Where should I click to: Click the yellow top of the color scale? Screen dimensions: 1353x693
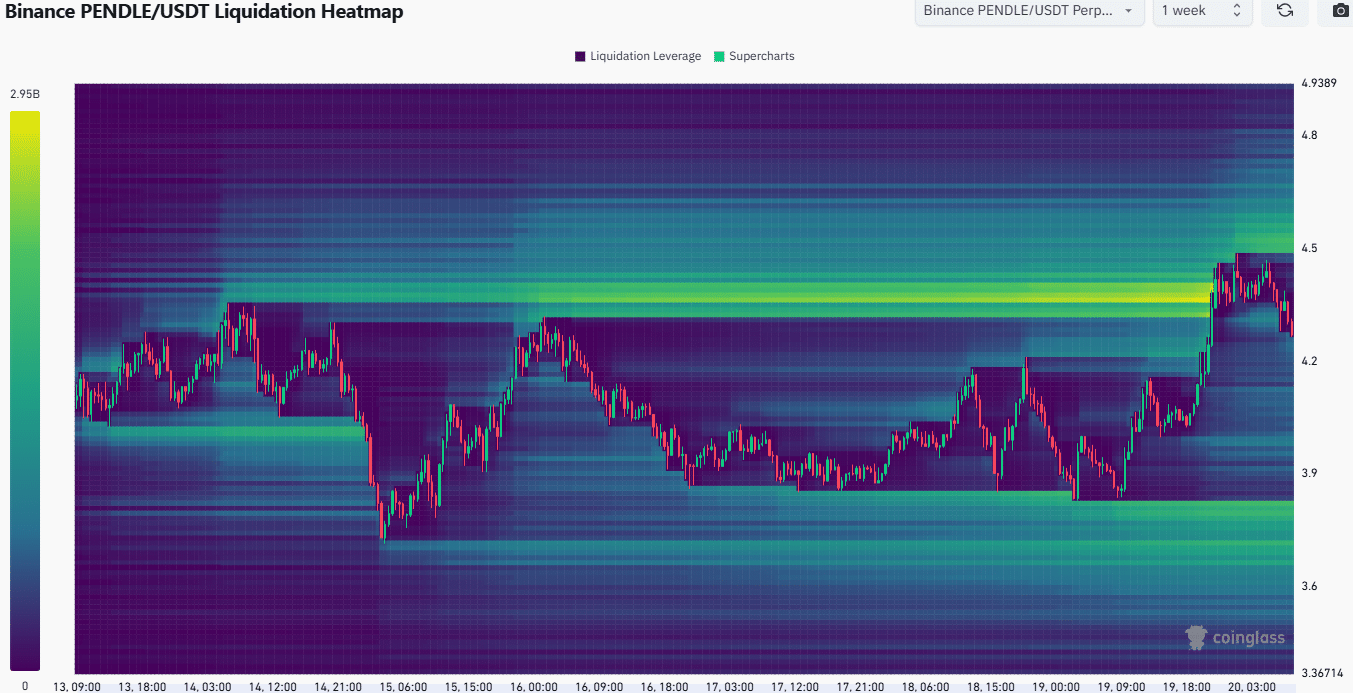[25, 118]
